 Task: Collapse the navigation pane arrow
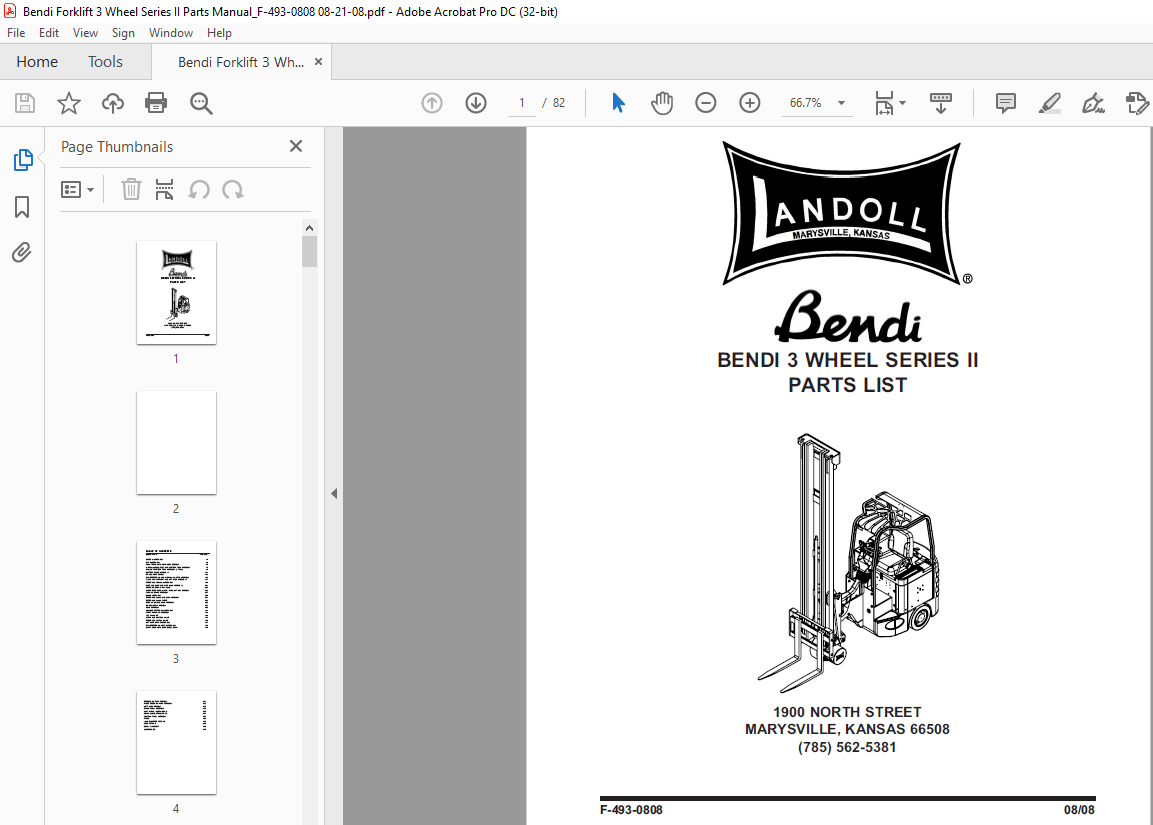tap(334, 493)
